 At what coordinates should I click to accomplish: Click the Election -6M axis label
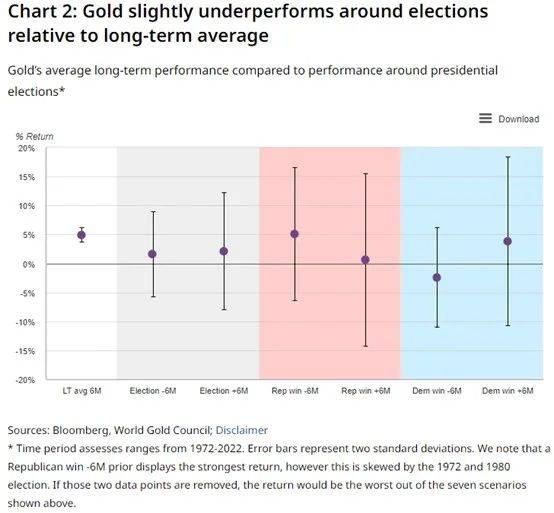pyautogui.click(x=153, y=391)
